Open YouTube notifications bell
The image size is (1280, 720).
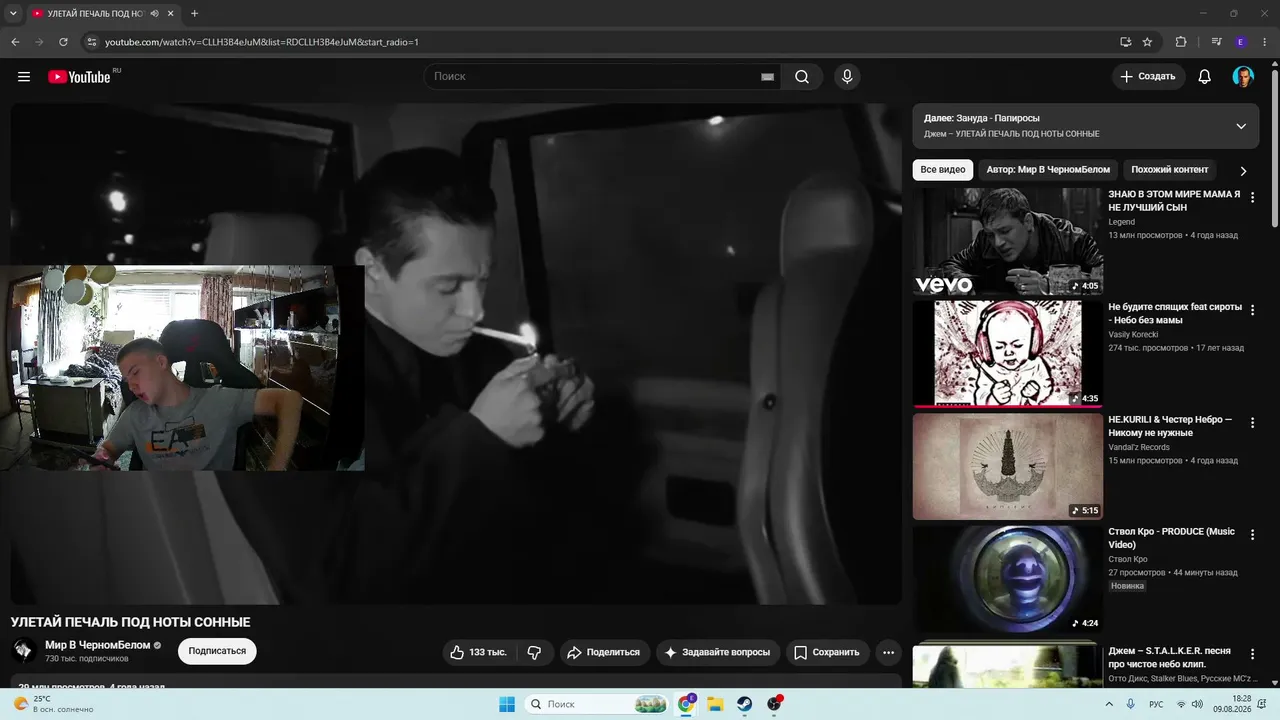point(1205,77)
